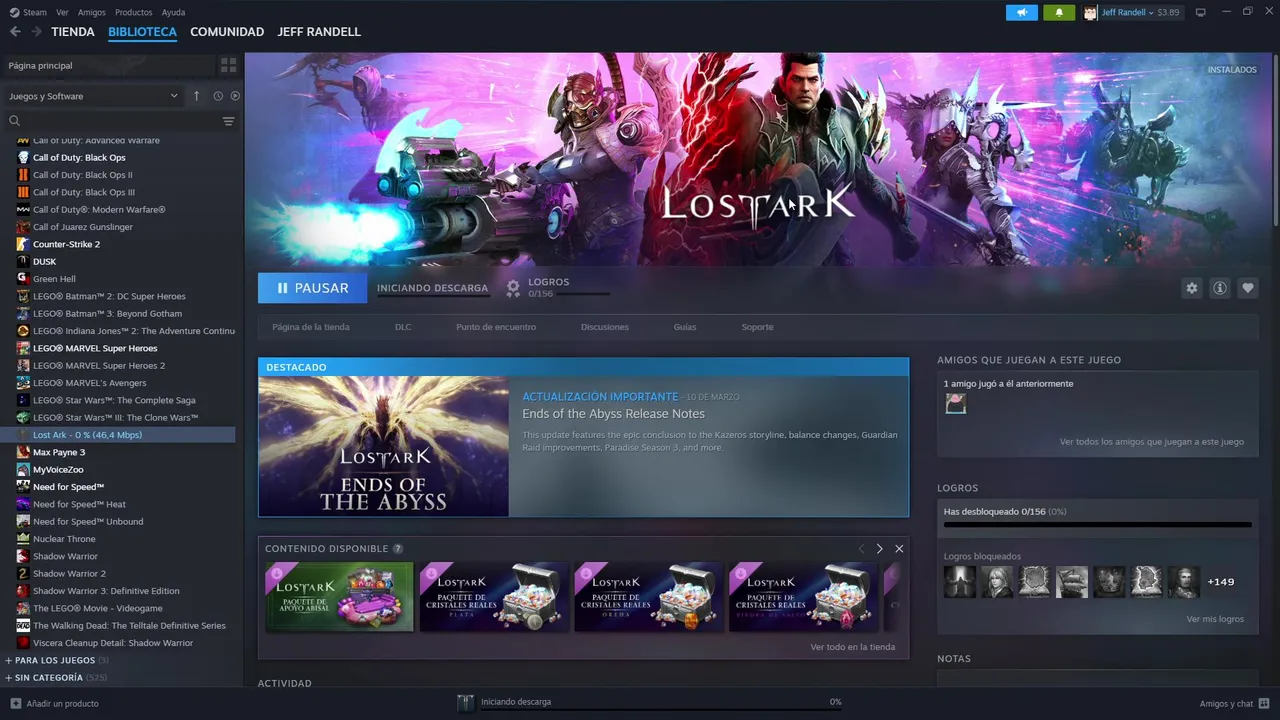1280x720 pixels.
Task: Open the Discusiones tab
Action: click(x=605, y=327)
